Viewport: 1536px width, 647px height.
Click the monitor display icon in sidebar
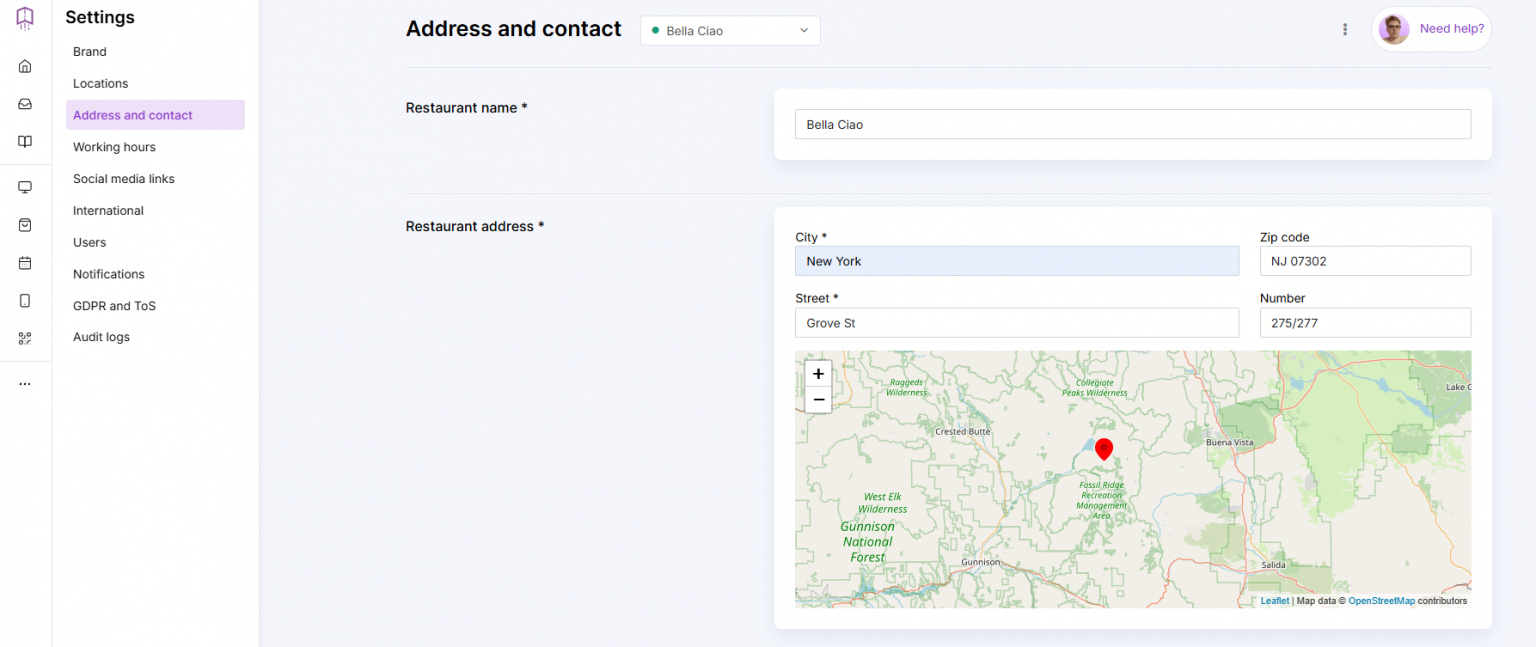coord(25,187)
